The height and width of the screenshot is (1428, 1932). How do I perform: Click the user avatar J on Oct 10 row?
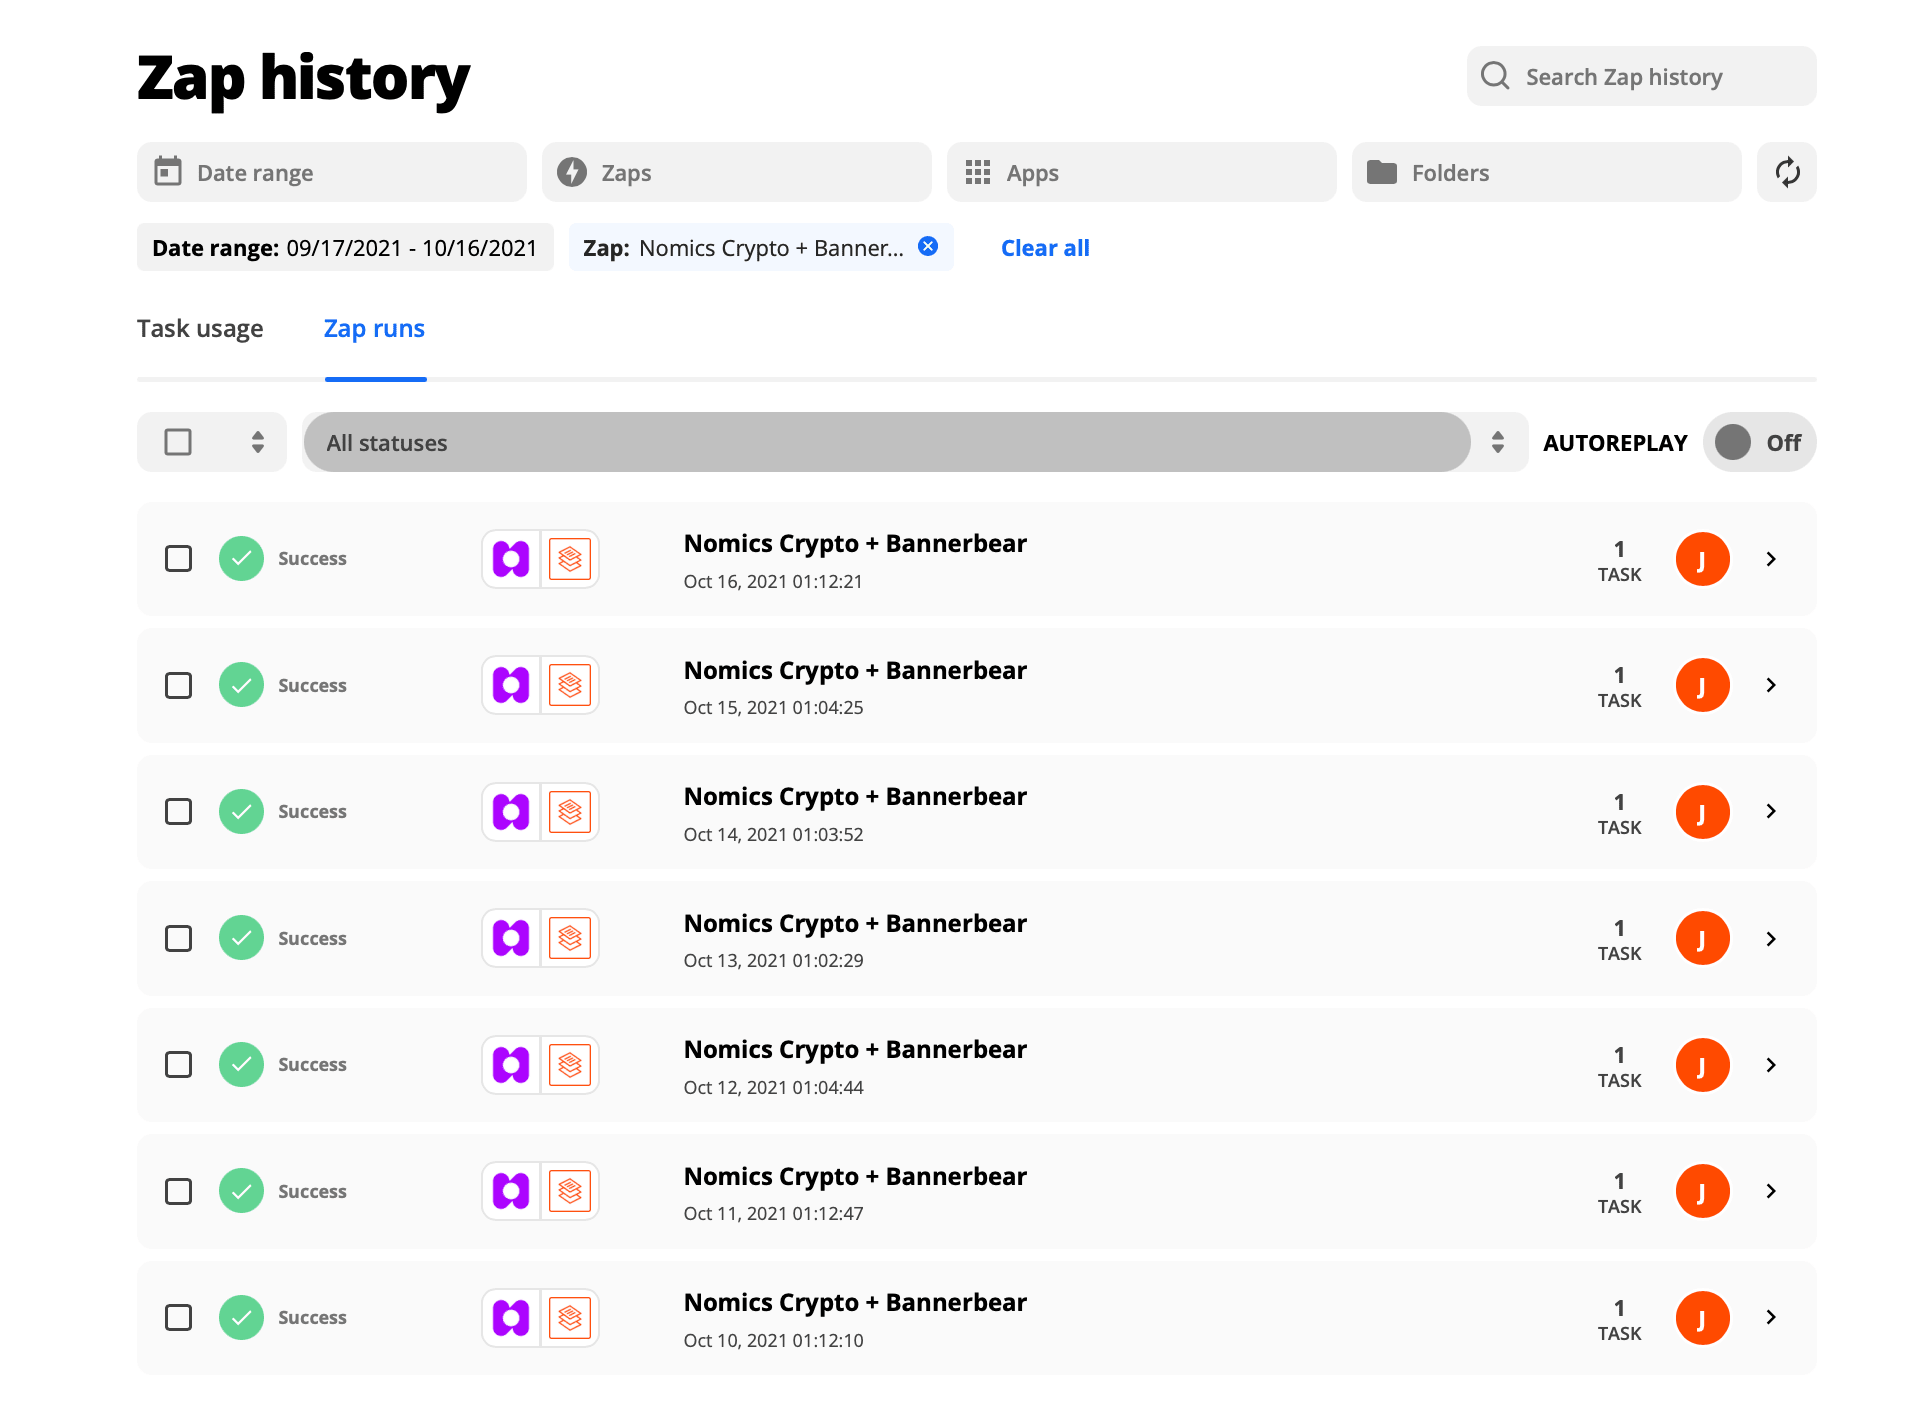tap(1702, 1318)
